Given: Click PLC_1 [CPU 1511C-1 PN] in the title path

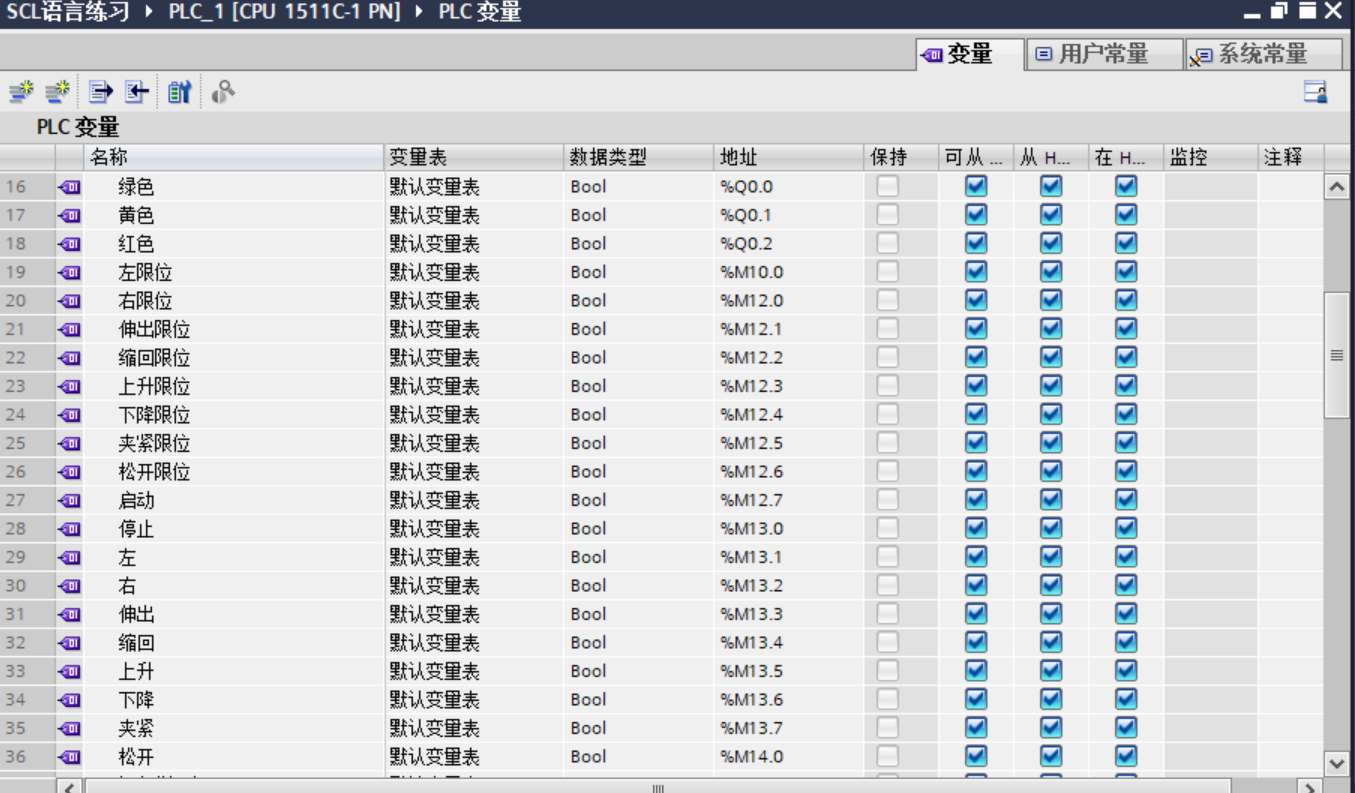Looking at the screenshot, I should [283, 13].
